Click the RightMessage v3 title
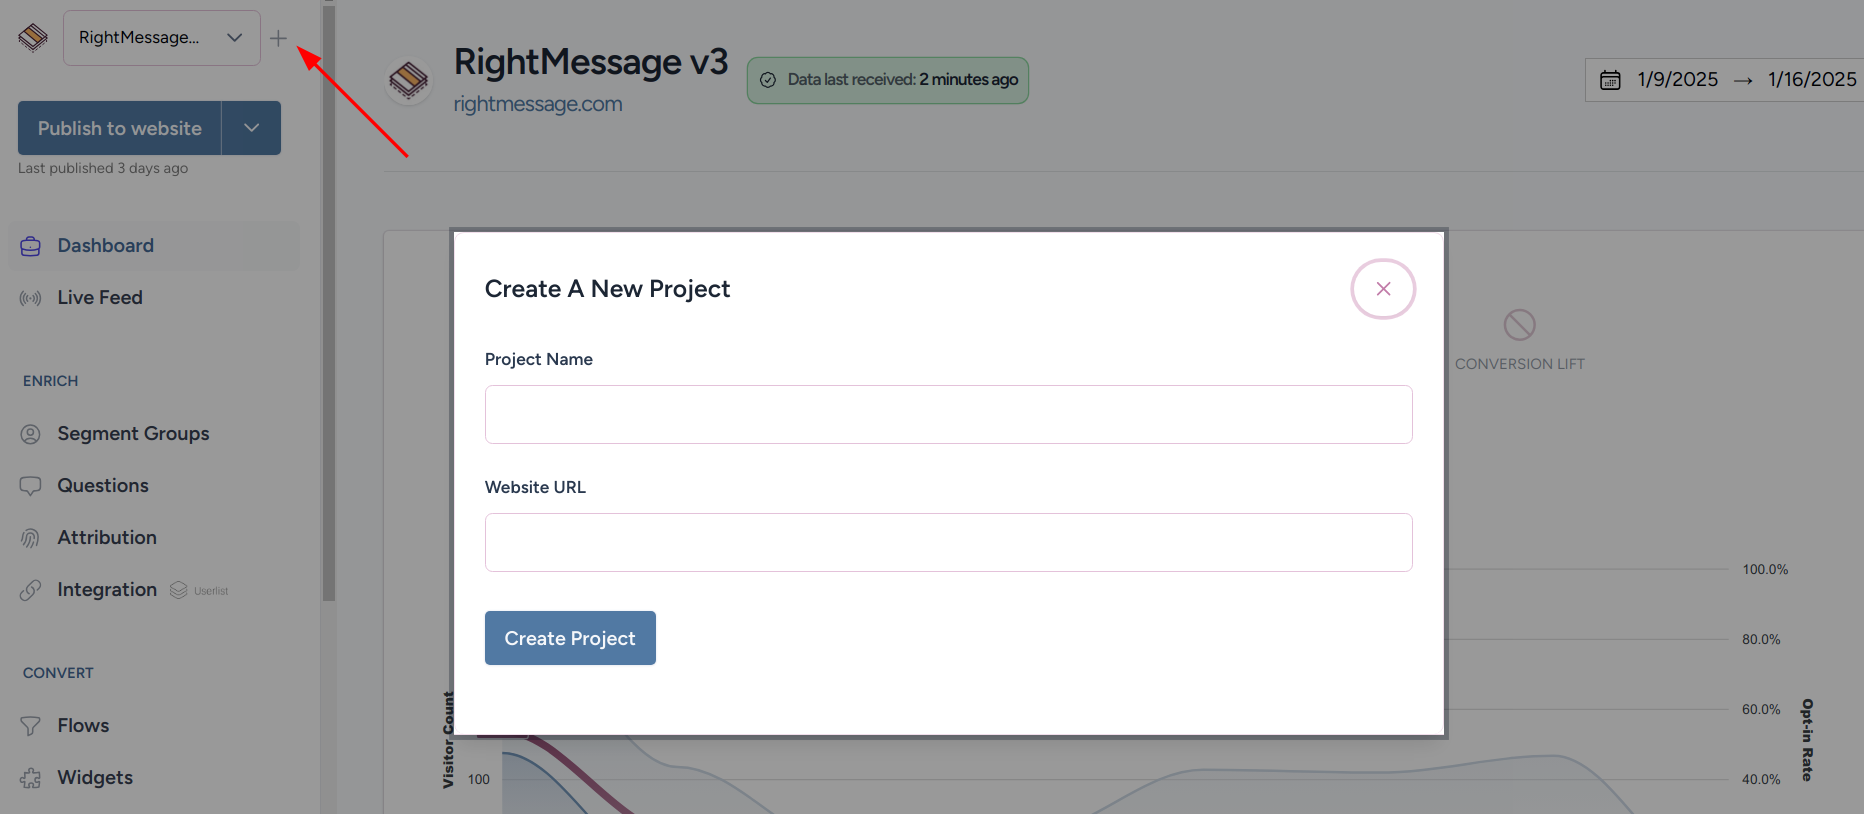 (x=591, y=62)
